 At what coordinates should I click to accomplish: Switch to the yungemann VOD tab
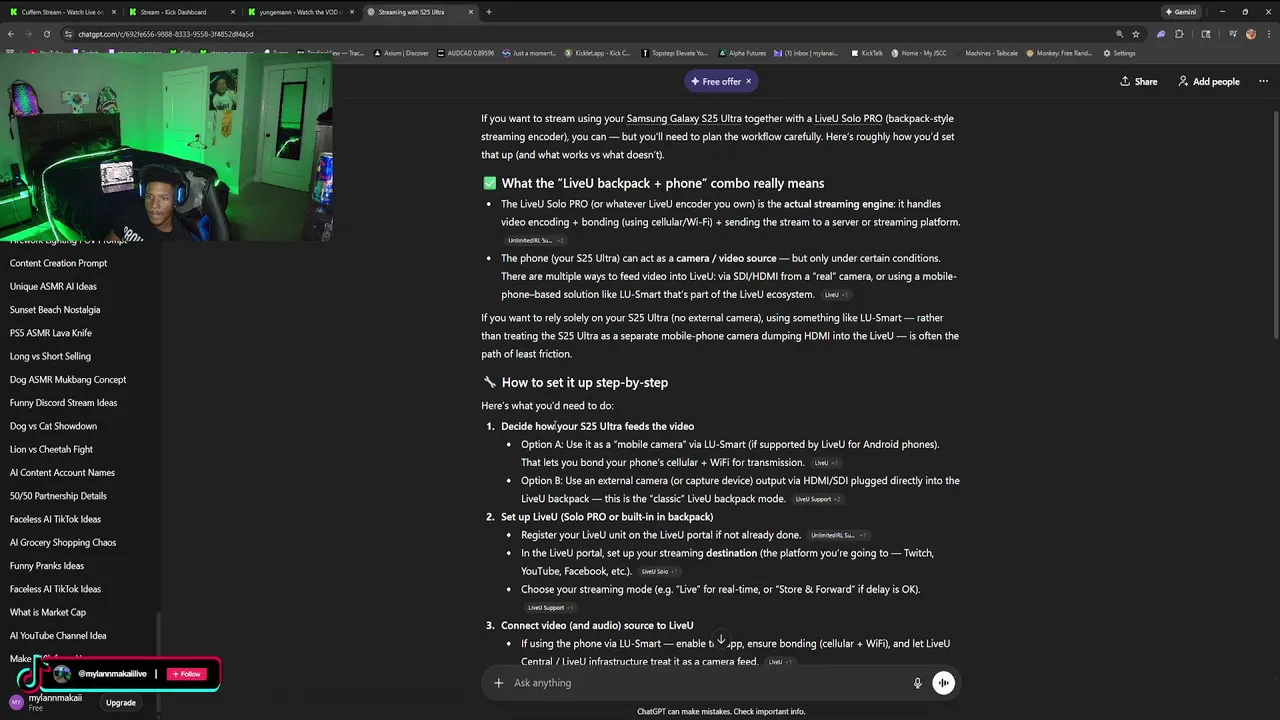pyautogui.click(x=300, y=12)
